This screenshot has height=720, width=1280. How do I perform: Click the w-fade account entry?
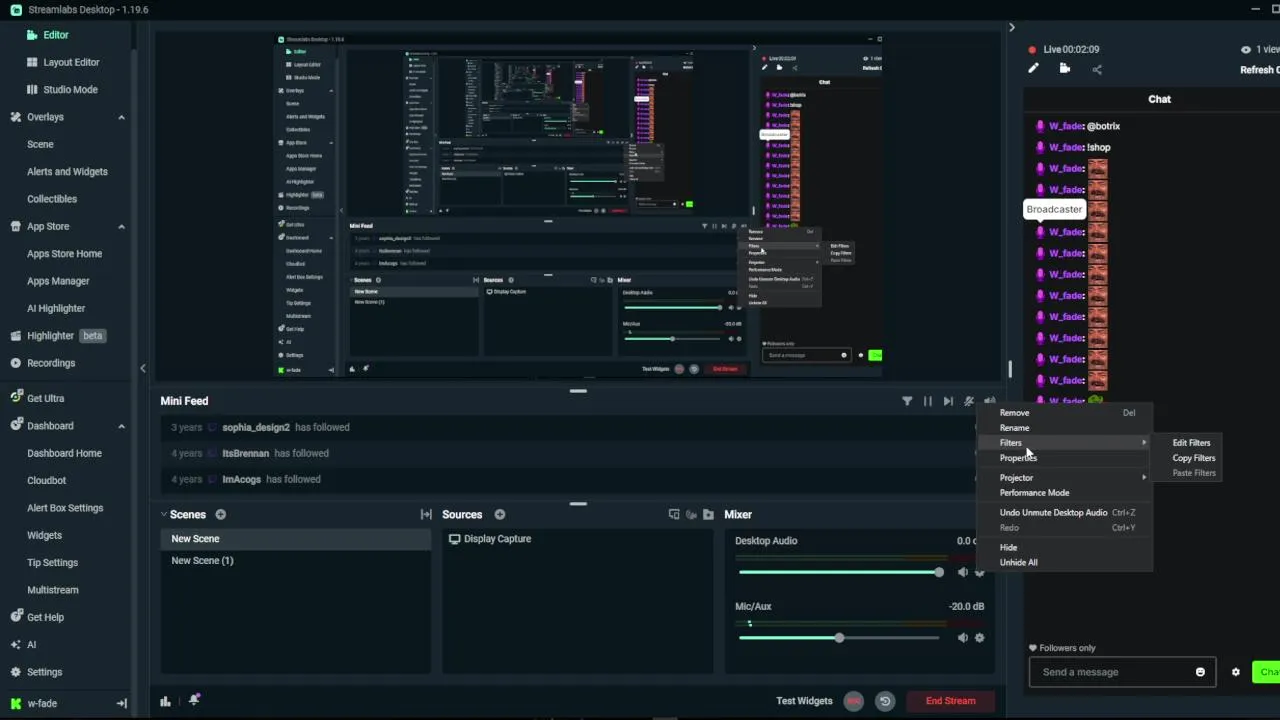(41, 703)
